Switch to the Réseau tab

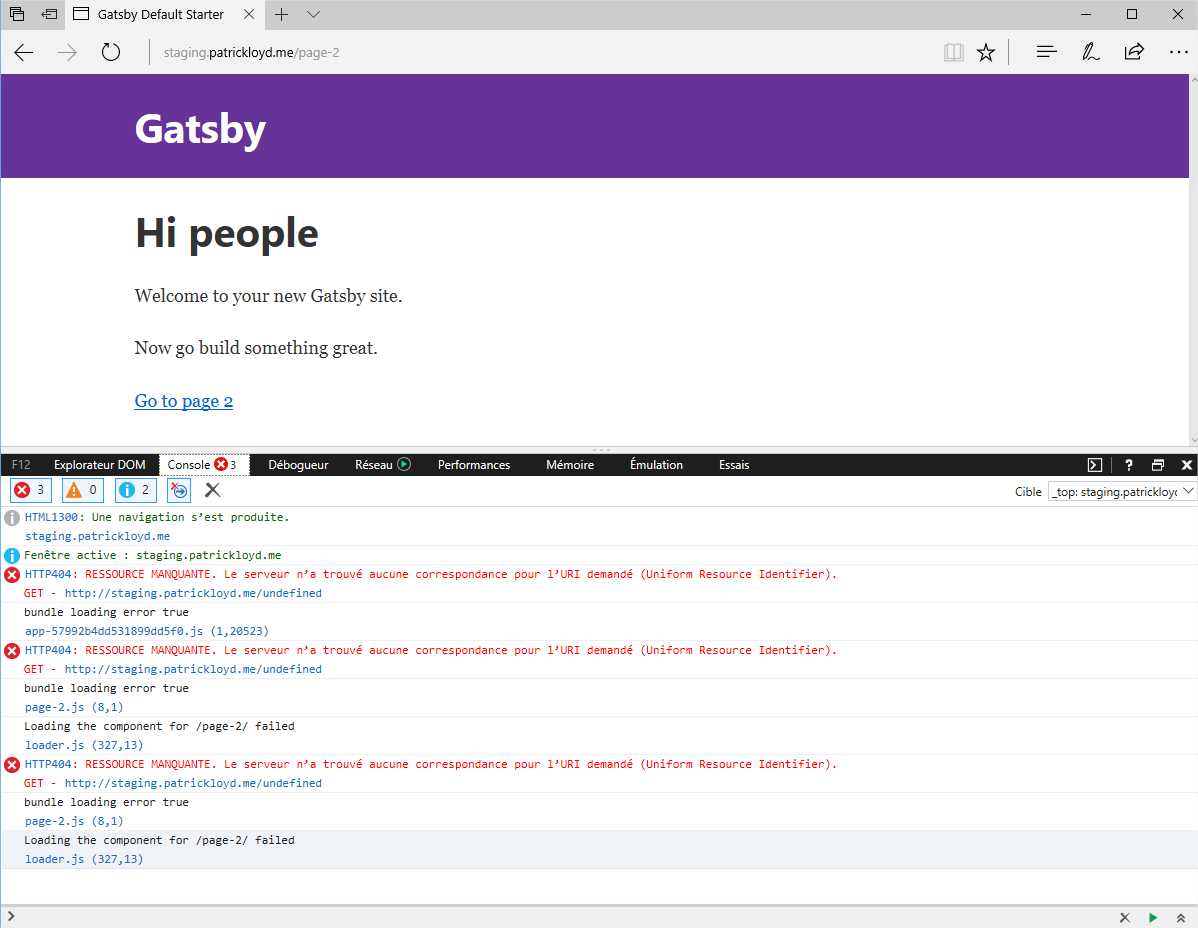[x=374, y=464]
